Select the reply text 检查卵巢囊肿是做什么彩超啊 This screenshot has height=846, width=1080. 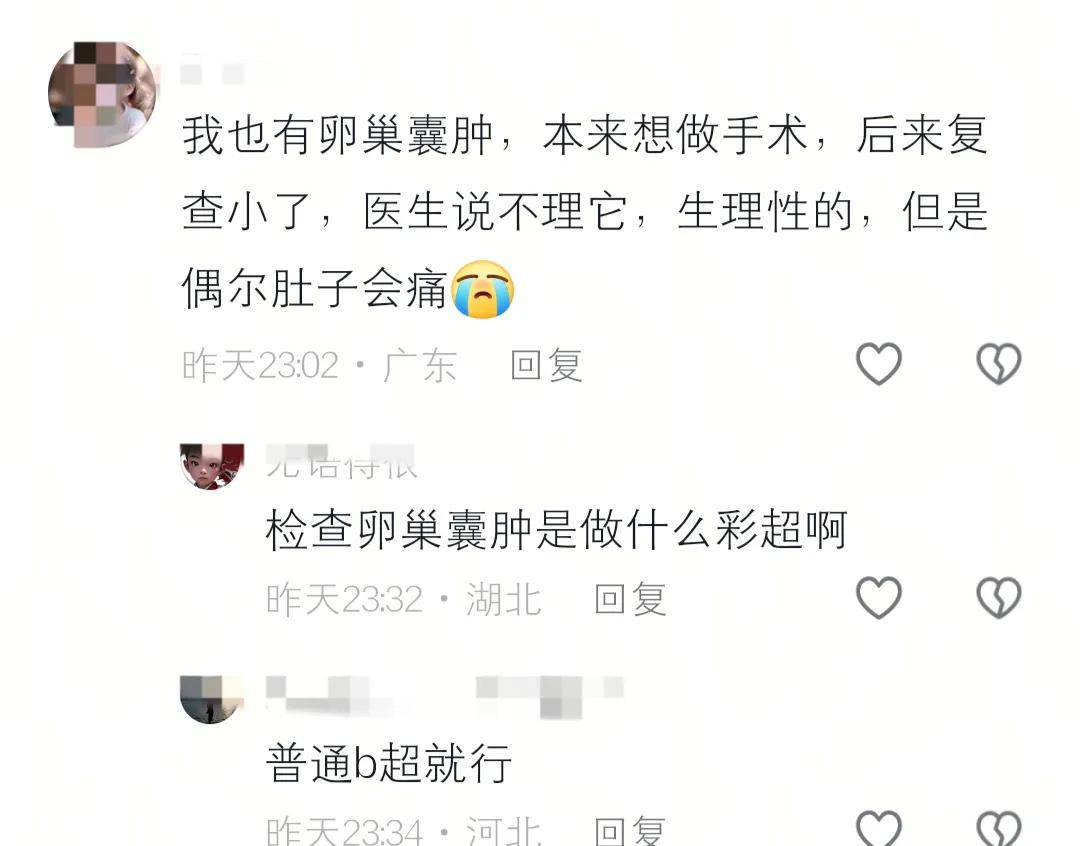(x=557, y=530)
